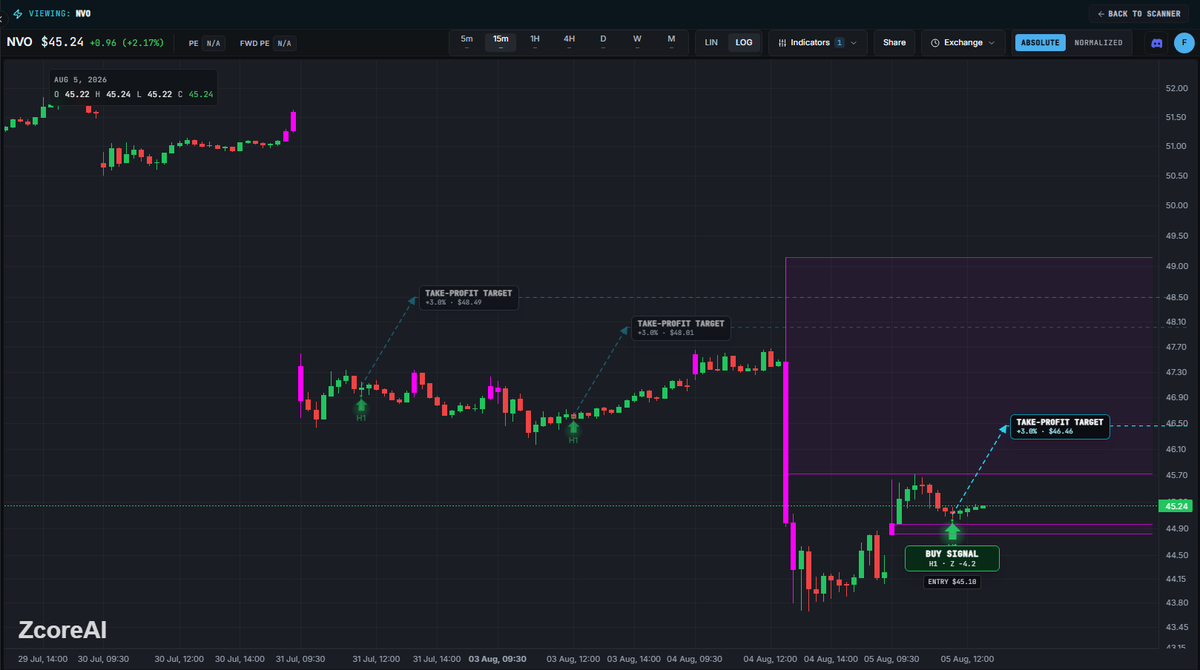
Task: Click the 43.80 price axis label
Action: point(1176,603)
